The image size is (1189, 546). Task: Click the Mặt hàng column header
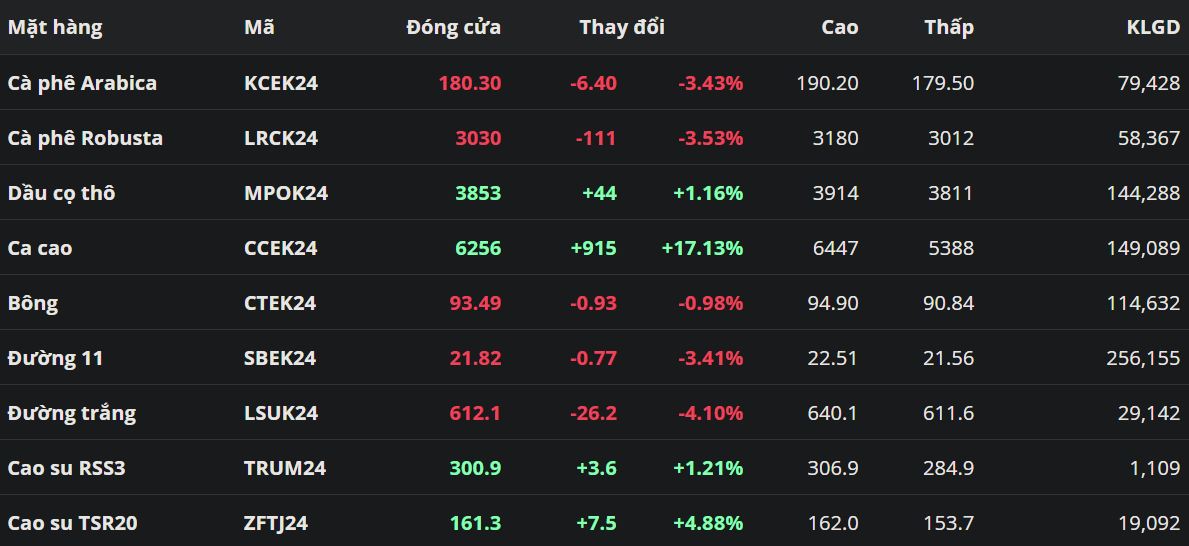point(55,28)
